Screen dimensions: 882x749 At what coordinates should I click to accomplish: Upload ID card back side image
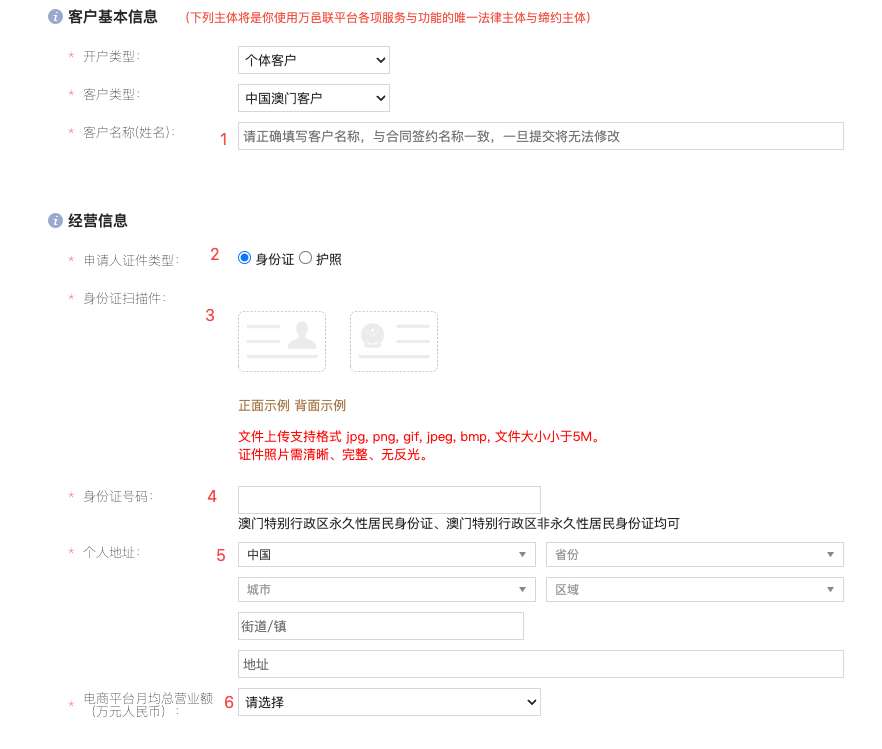click(394, 341)
